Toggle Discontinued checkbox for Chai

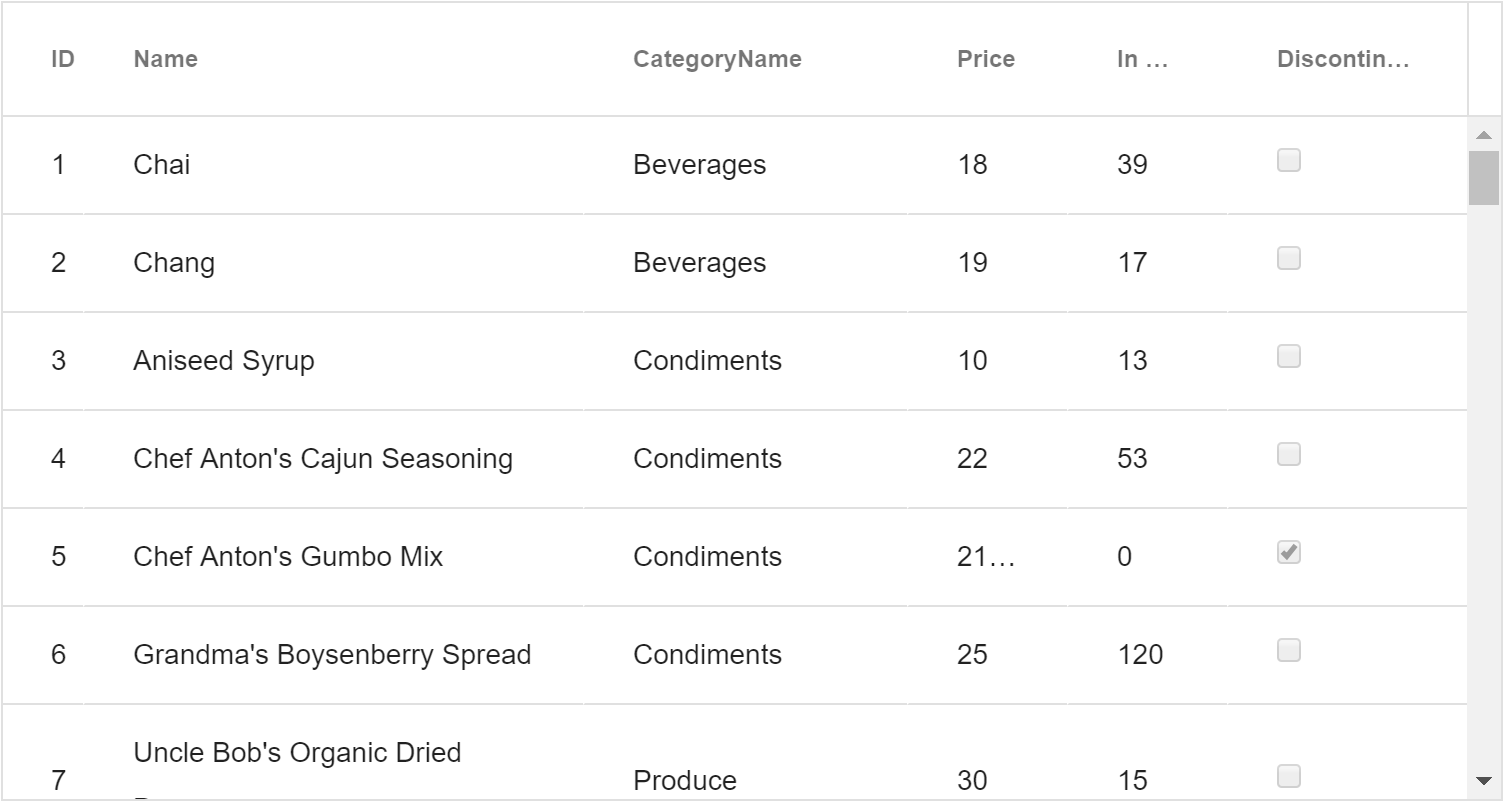coord(1289,161)
